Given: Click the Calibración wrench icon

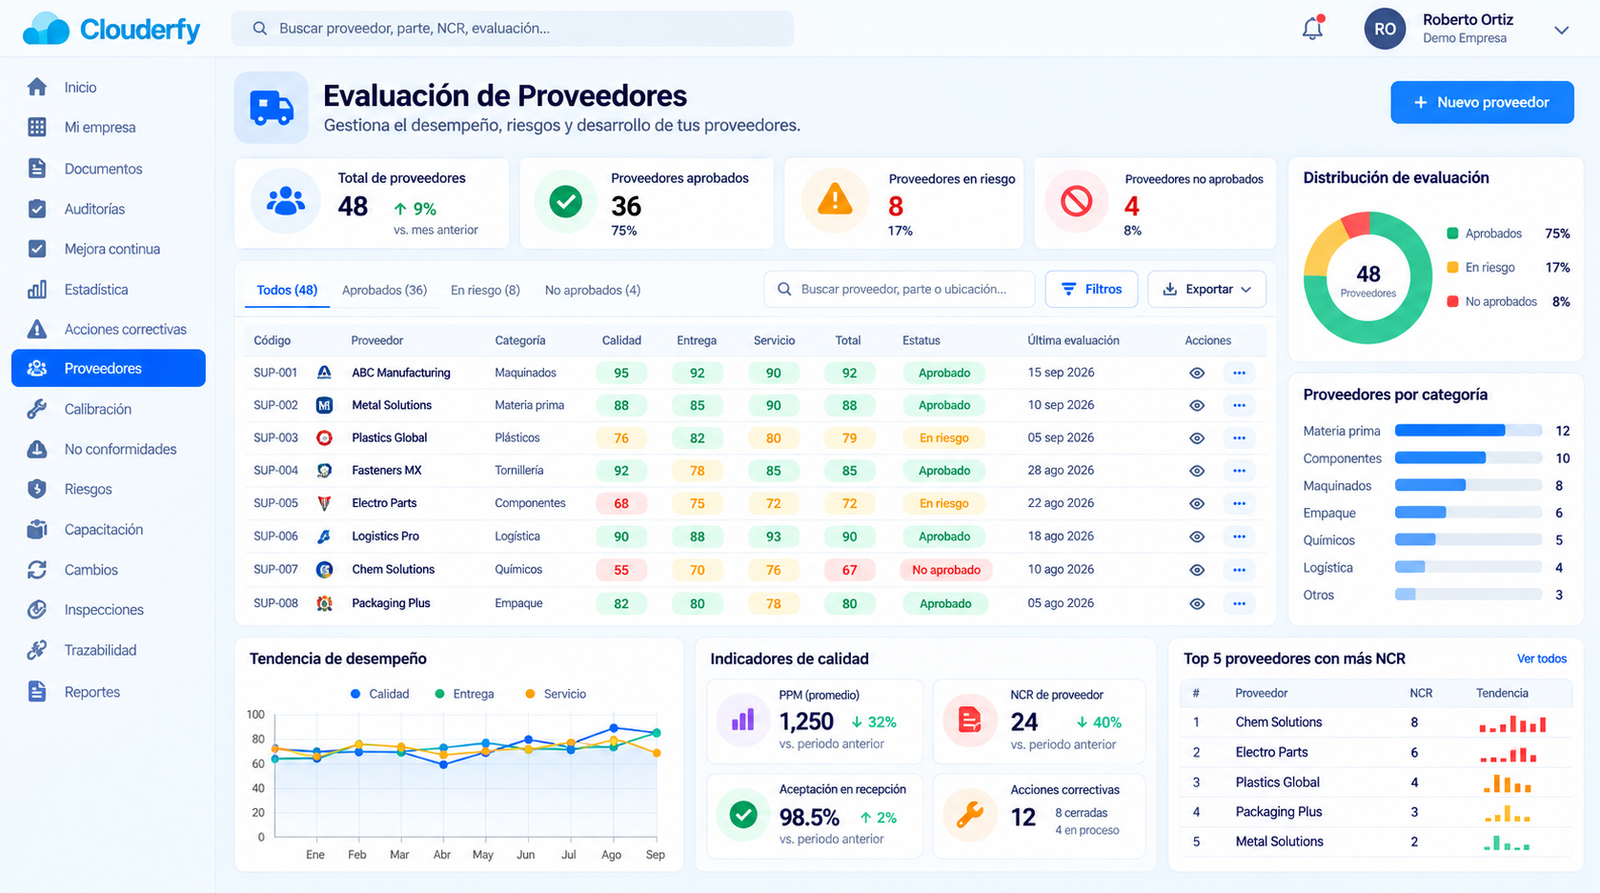Looking at the screenshot, I should [x=37, y=409].
